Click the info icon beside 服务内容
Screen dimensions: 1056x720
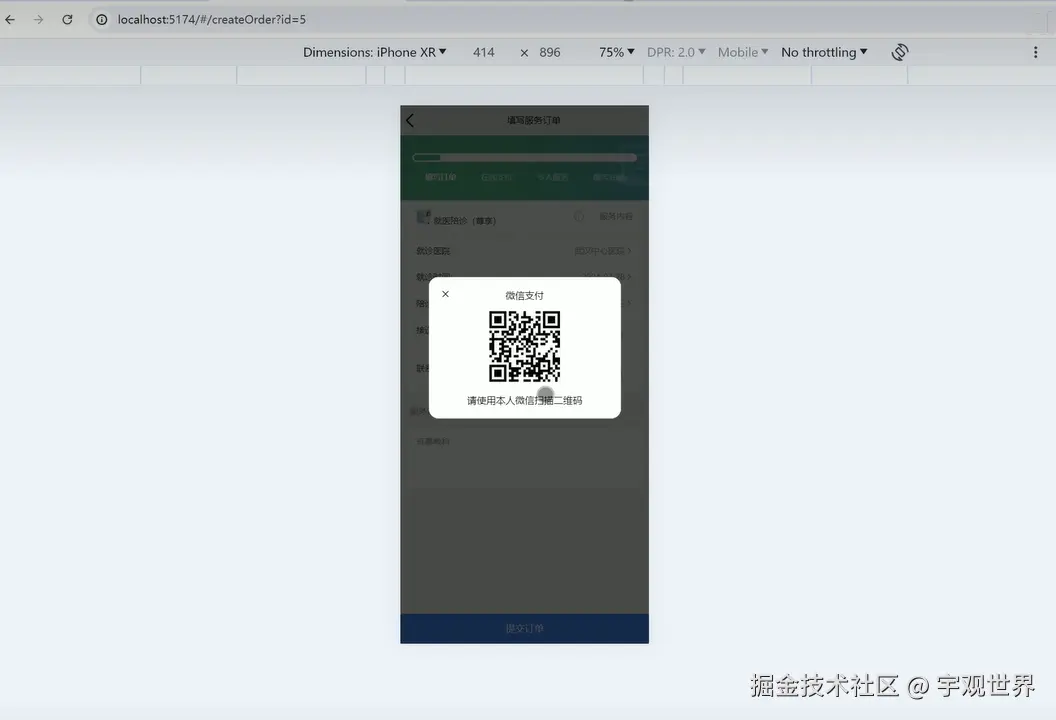pos(579,216)
